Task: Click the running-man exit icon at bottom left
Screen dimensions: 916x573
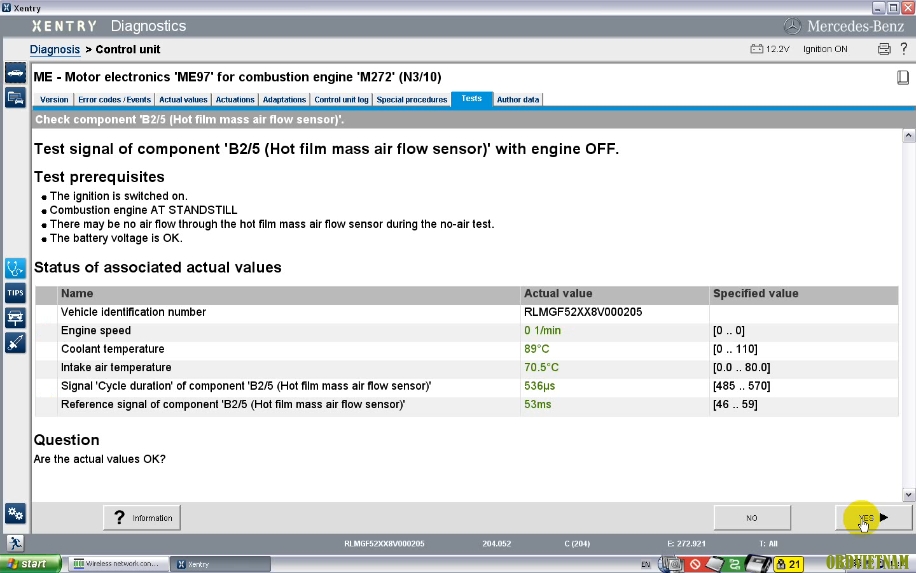Action: pos(15,543)
